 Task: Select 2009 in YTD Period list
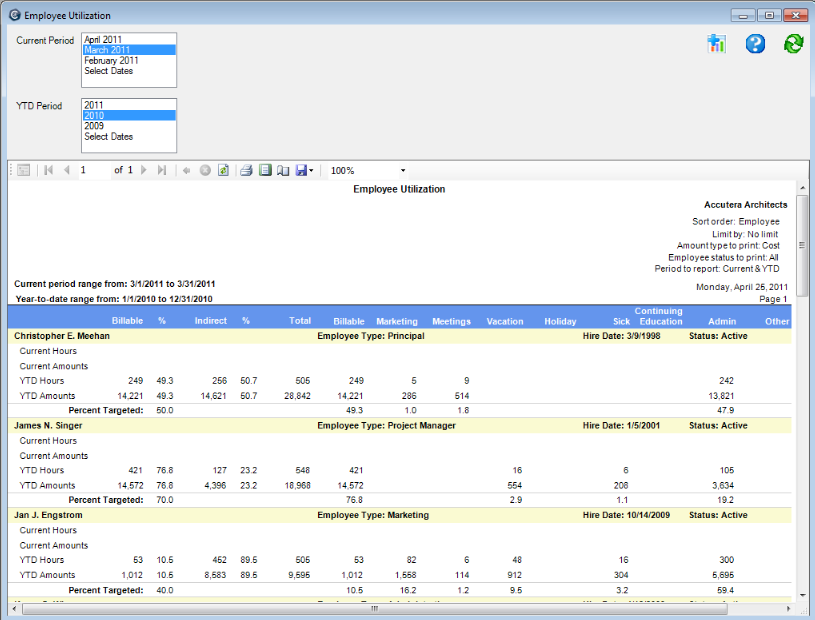pos(94,126)
